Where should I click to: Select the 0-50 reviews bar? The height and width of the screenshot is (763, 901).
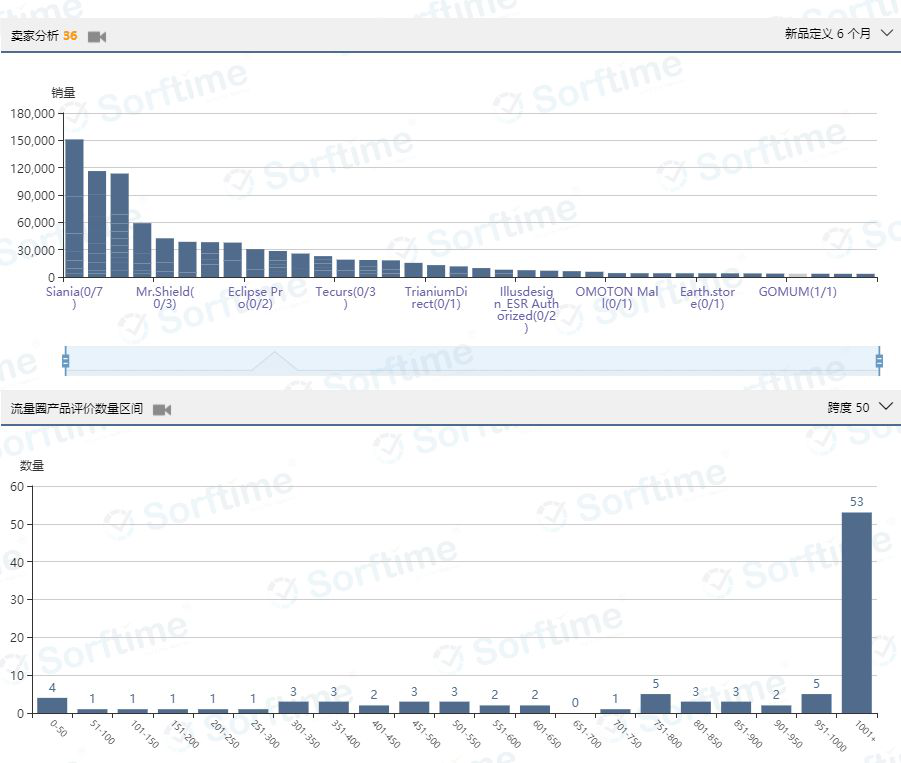[52, 705]
